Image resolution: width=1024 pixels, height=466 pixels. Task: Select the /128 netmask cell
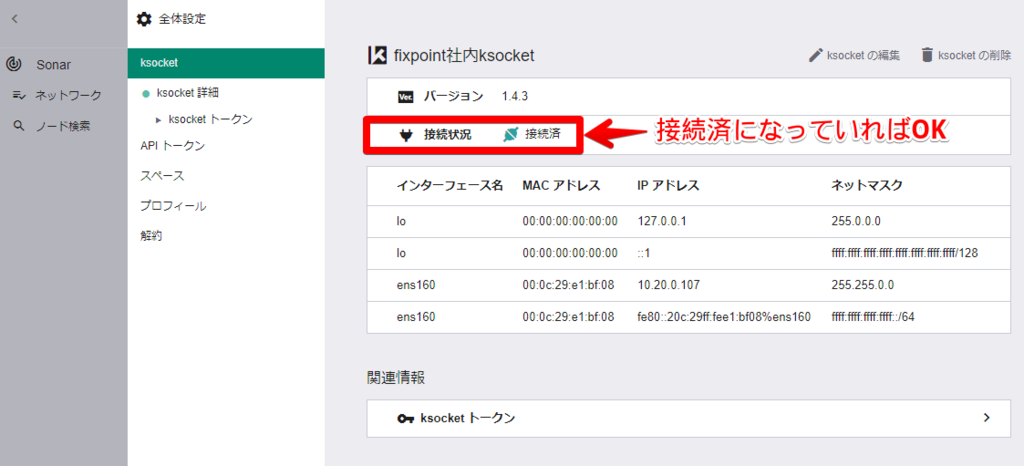[x=904, y=253]
